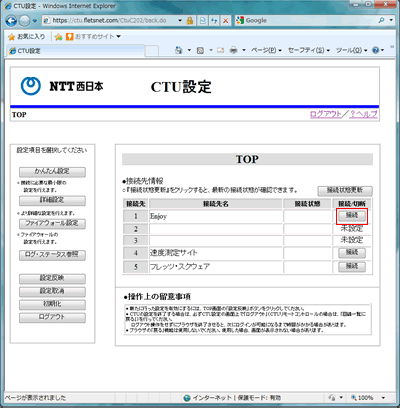Click the compatibility view icon
This screenshot has height=408, width=400.
[202, 20]
